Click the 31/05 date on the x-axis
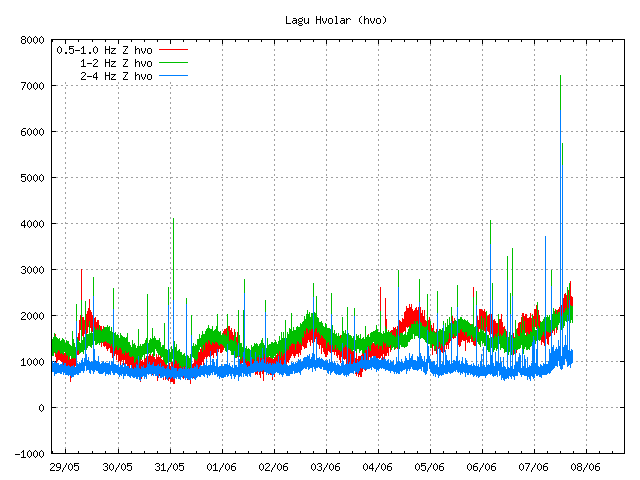 169,467
